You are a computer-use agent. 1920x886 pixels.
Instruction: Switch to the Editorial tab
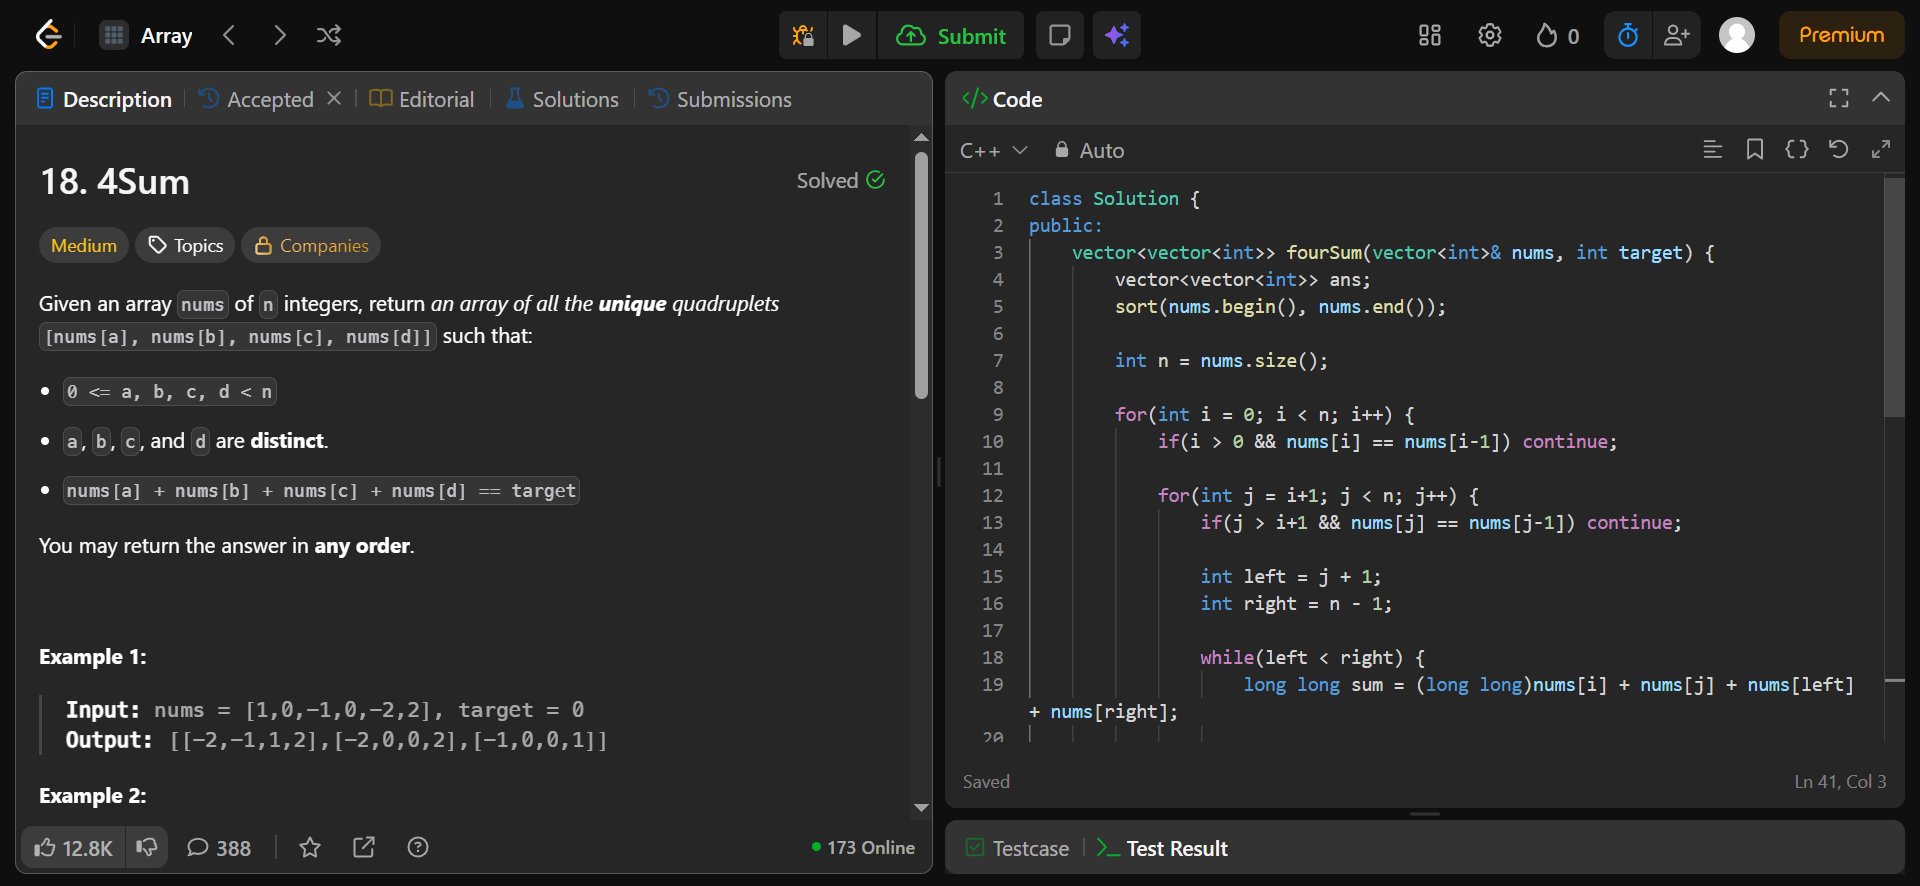422,100
